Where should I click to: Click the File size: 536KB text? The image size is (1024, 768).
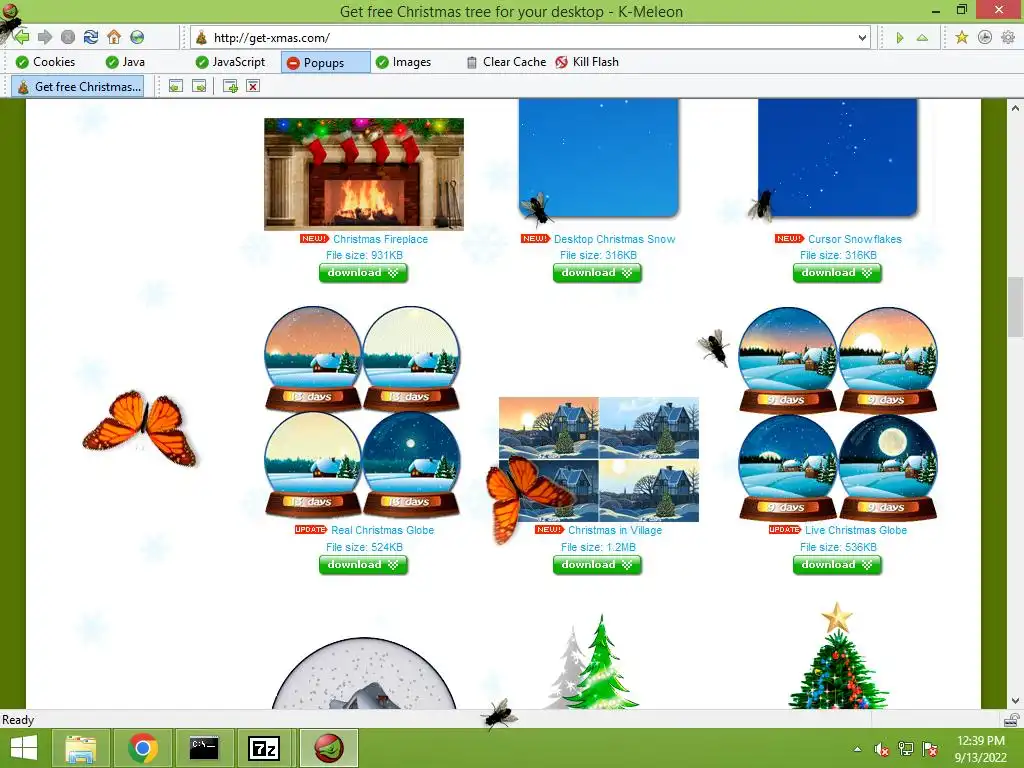click(838, 547)
